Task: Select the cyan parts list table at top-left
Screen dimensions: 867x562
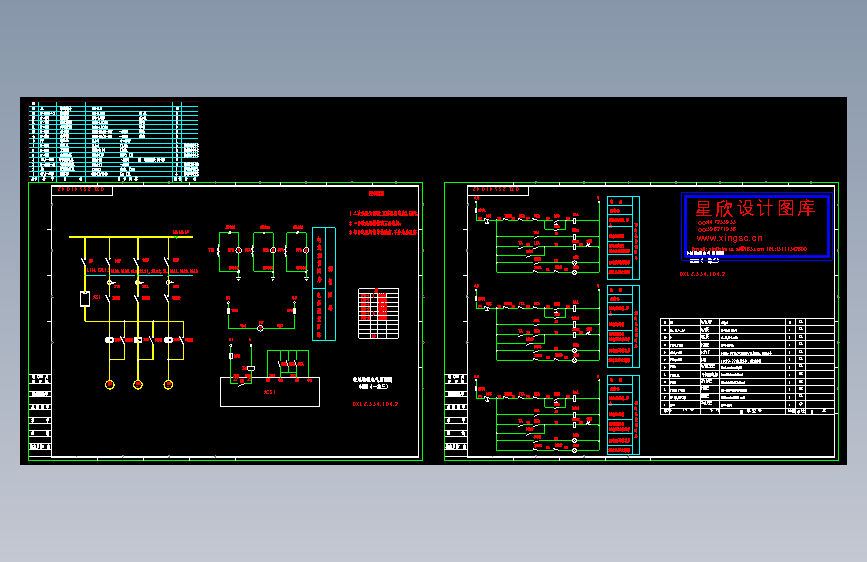Action: click(113, 141)
